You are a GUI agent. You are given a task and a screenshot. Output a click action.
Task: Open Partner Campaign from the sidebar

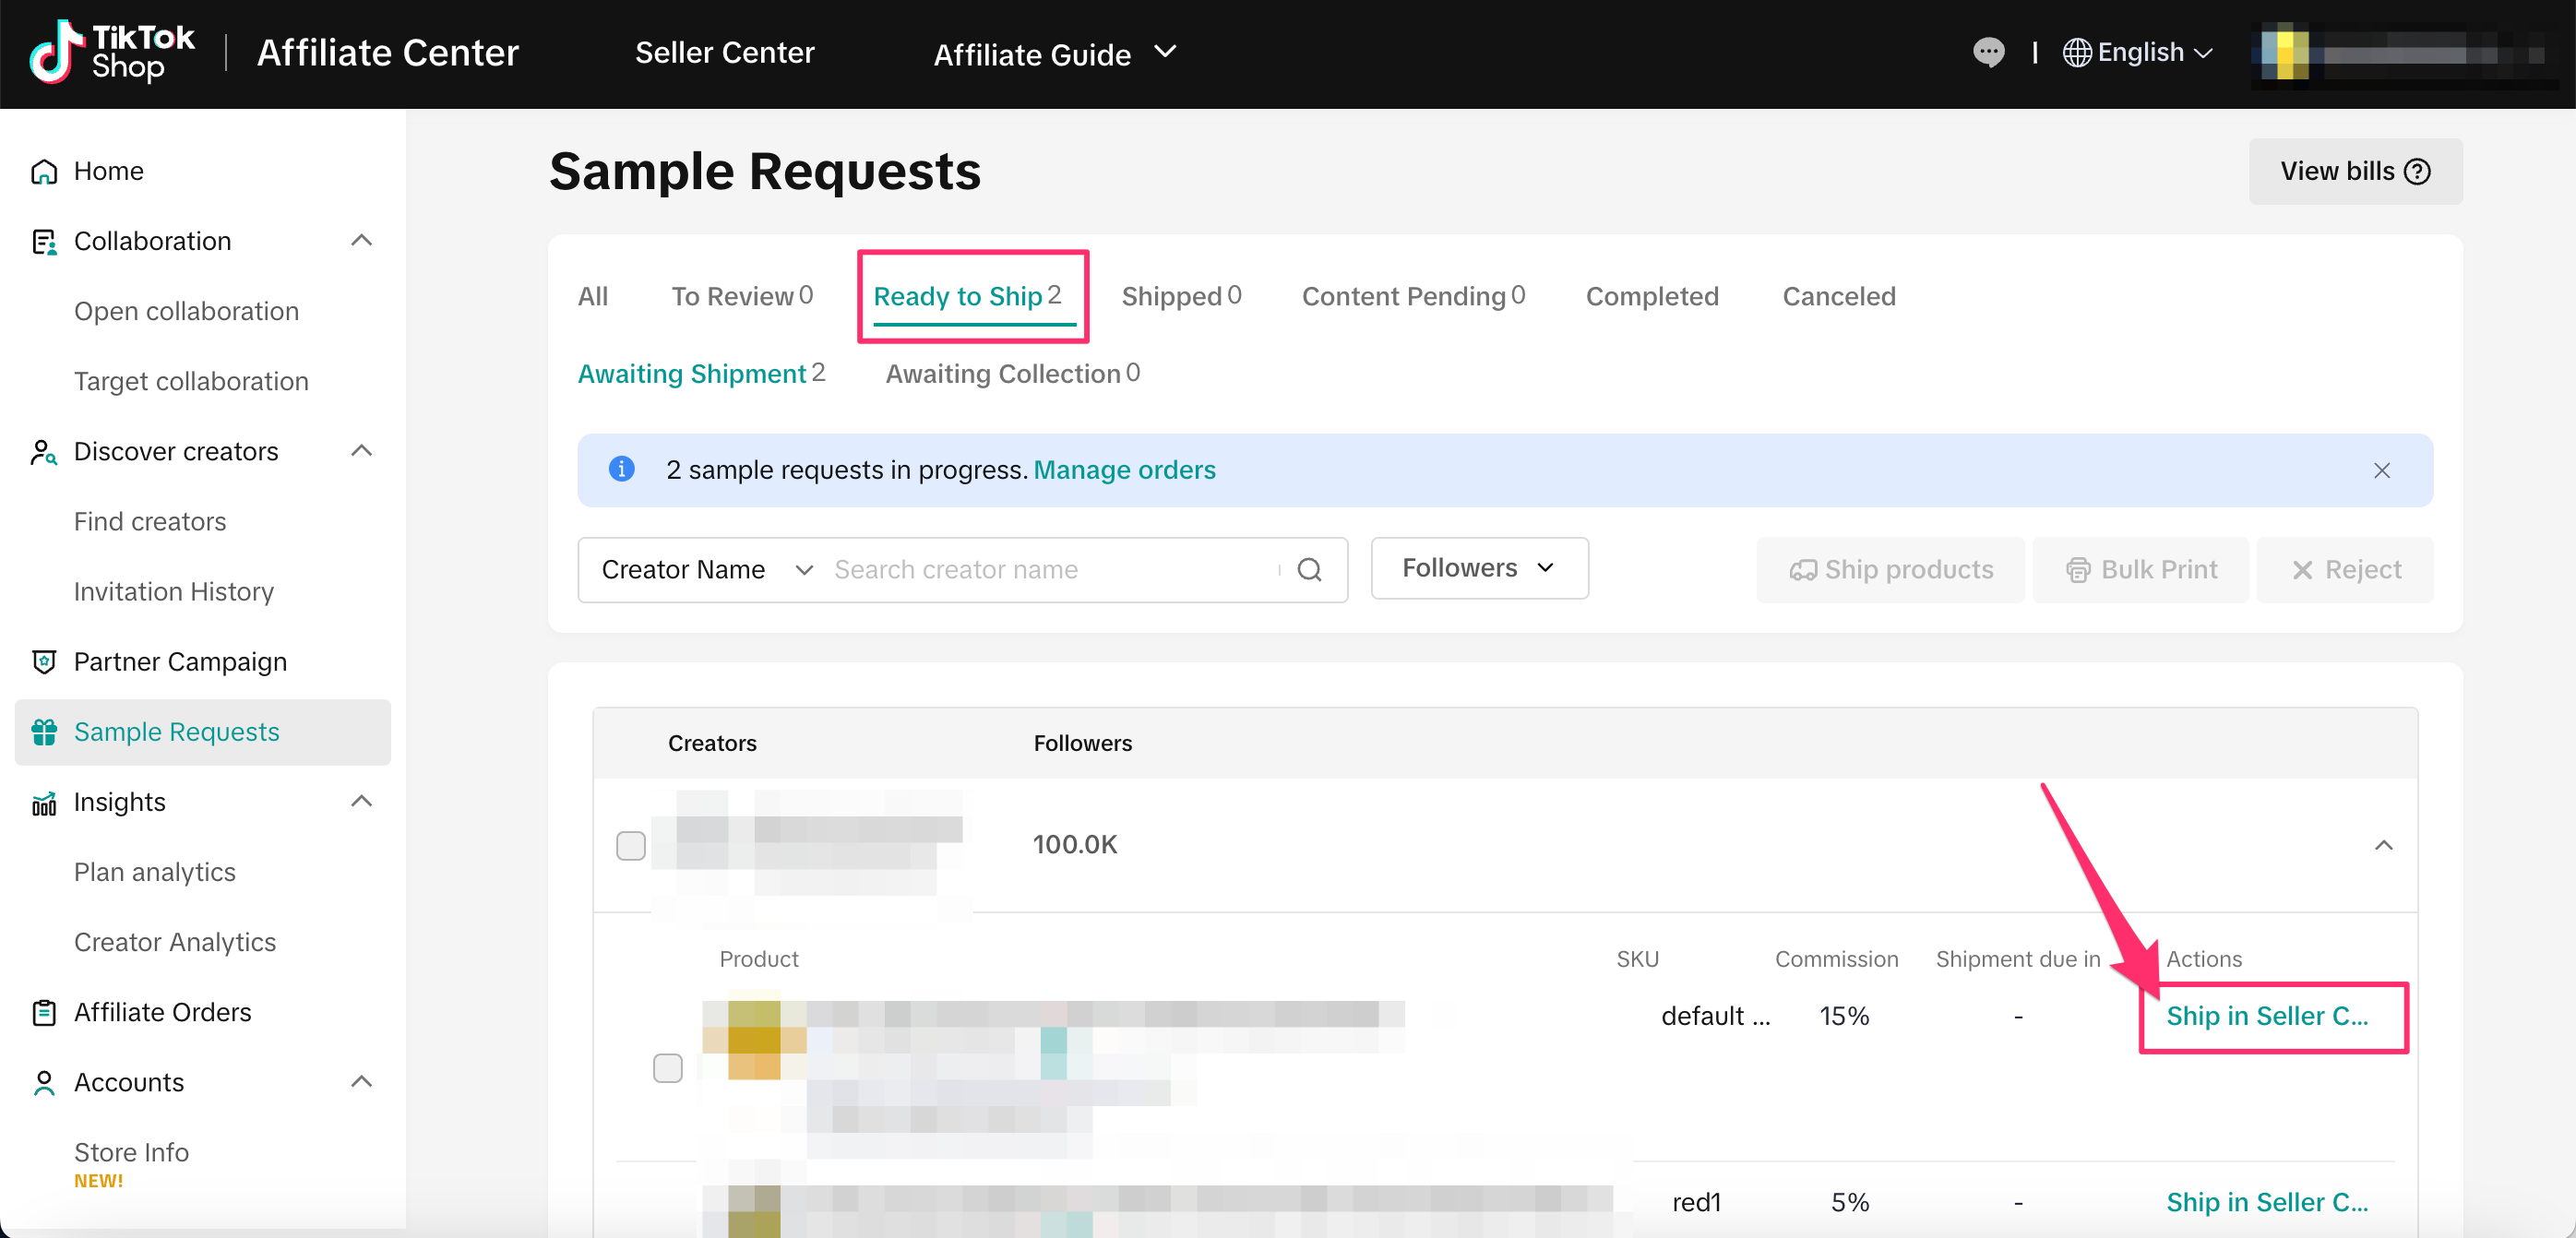[180, 662]
